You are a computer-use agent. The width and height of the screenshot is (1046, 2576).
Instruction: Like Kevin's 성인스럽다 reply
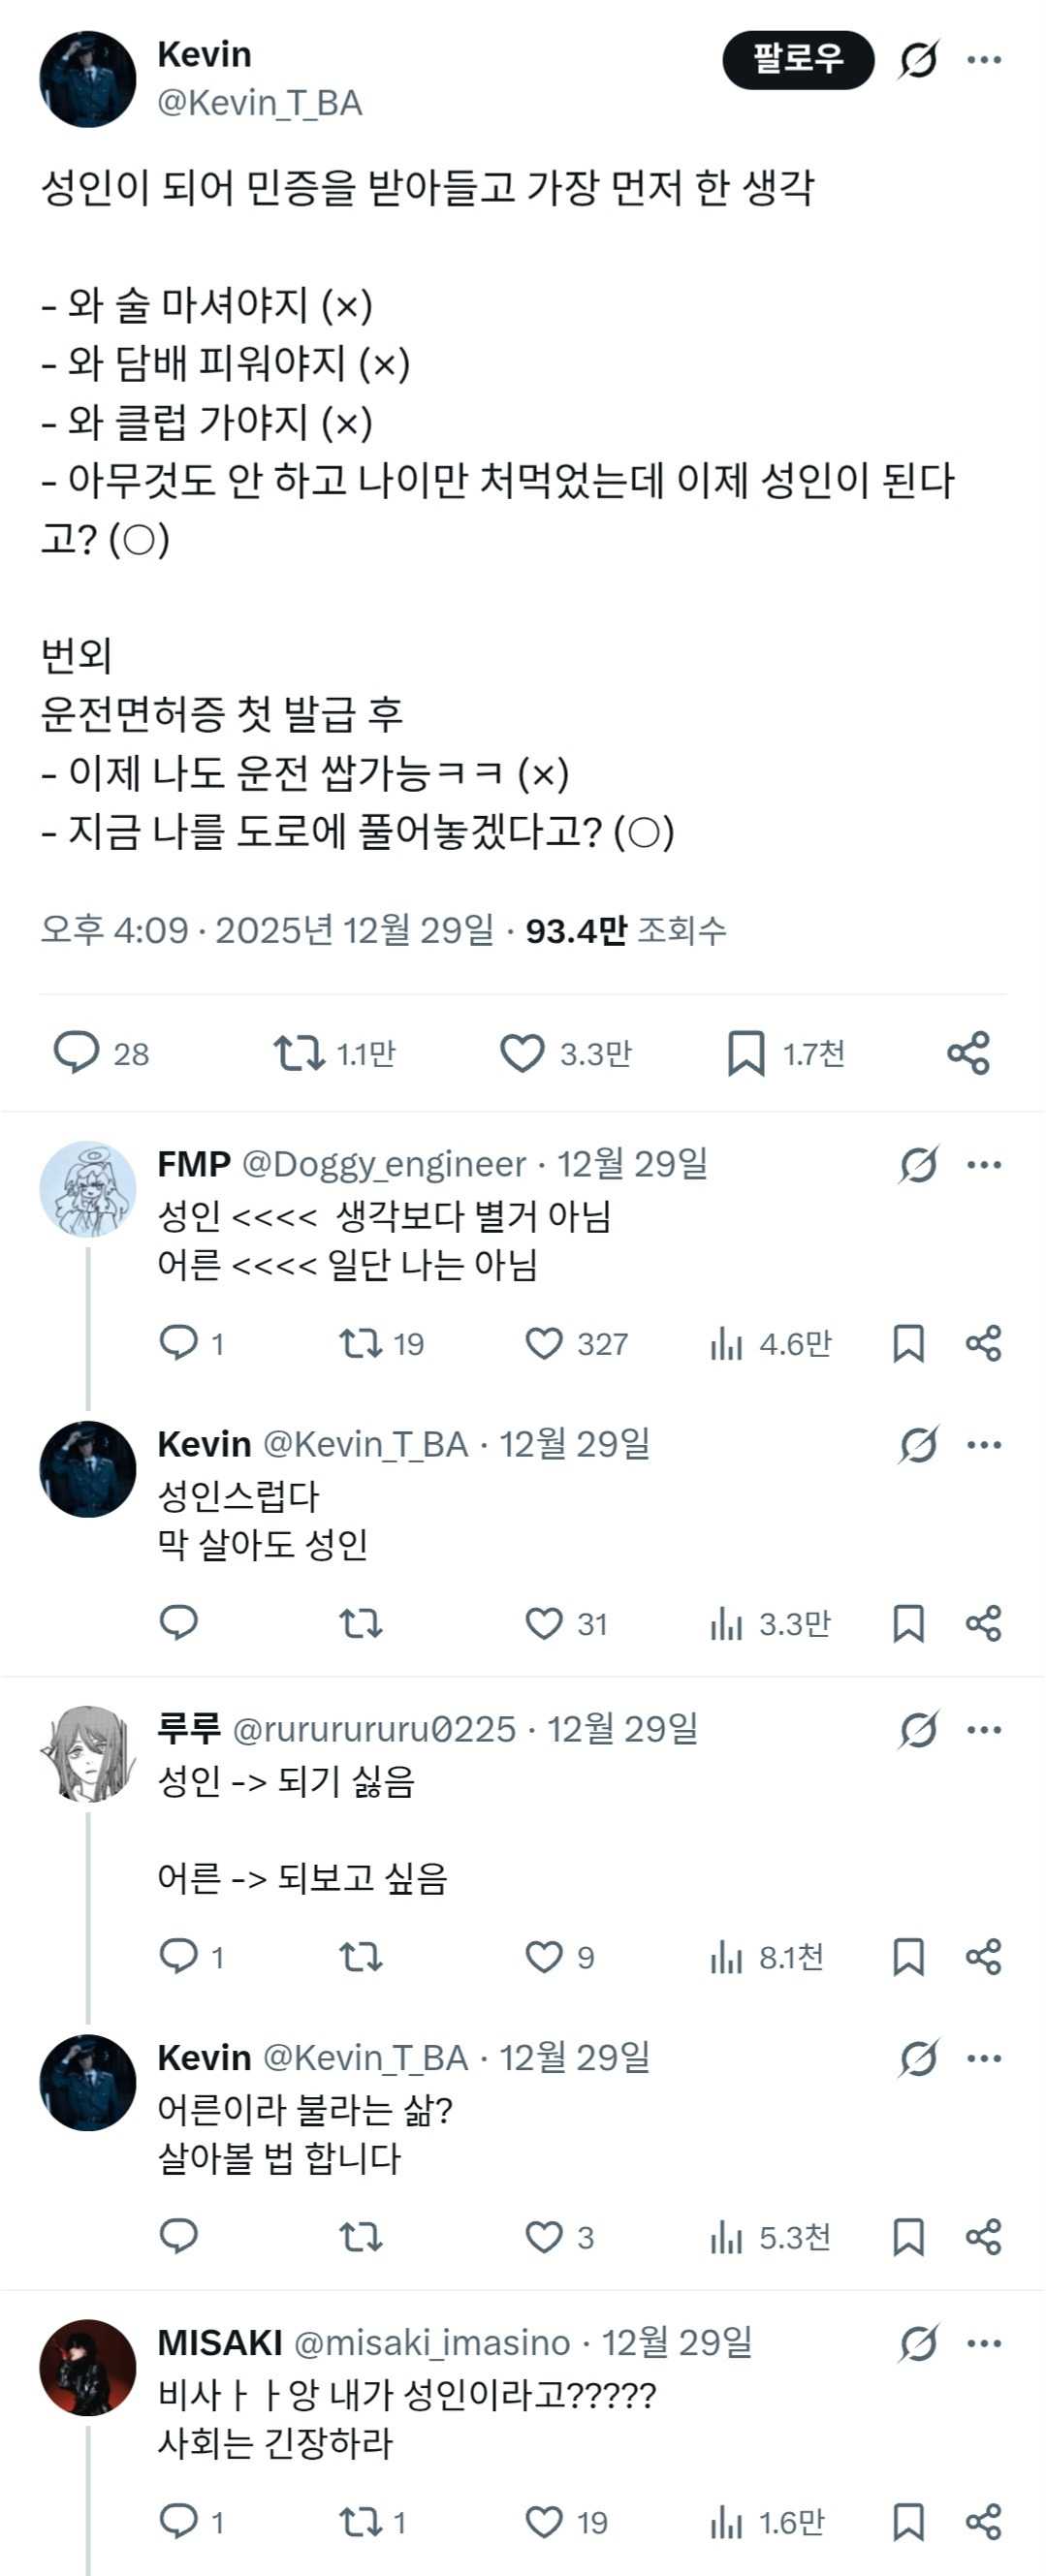(545, 1624)
